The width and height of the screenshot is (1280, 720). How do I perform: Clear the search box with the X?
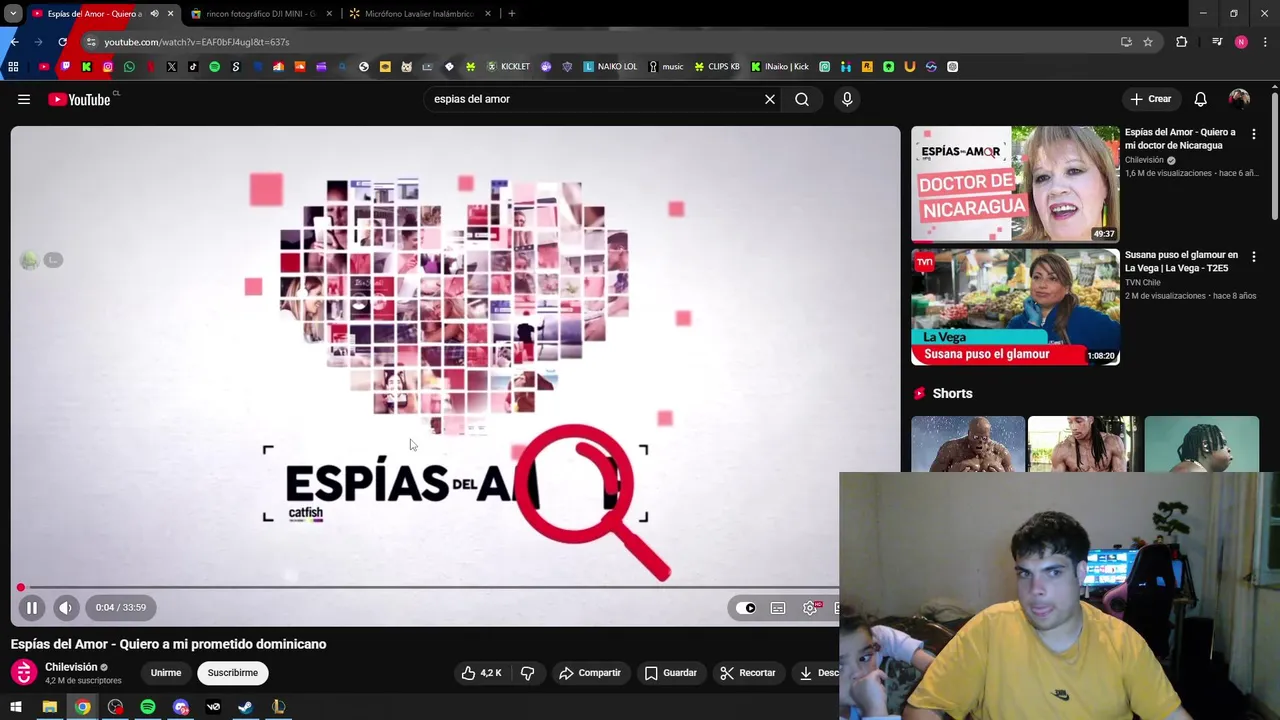tap(770, 99)
